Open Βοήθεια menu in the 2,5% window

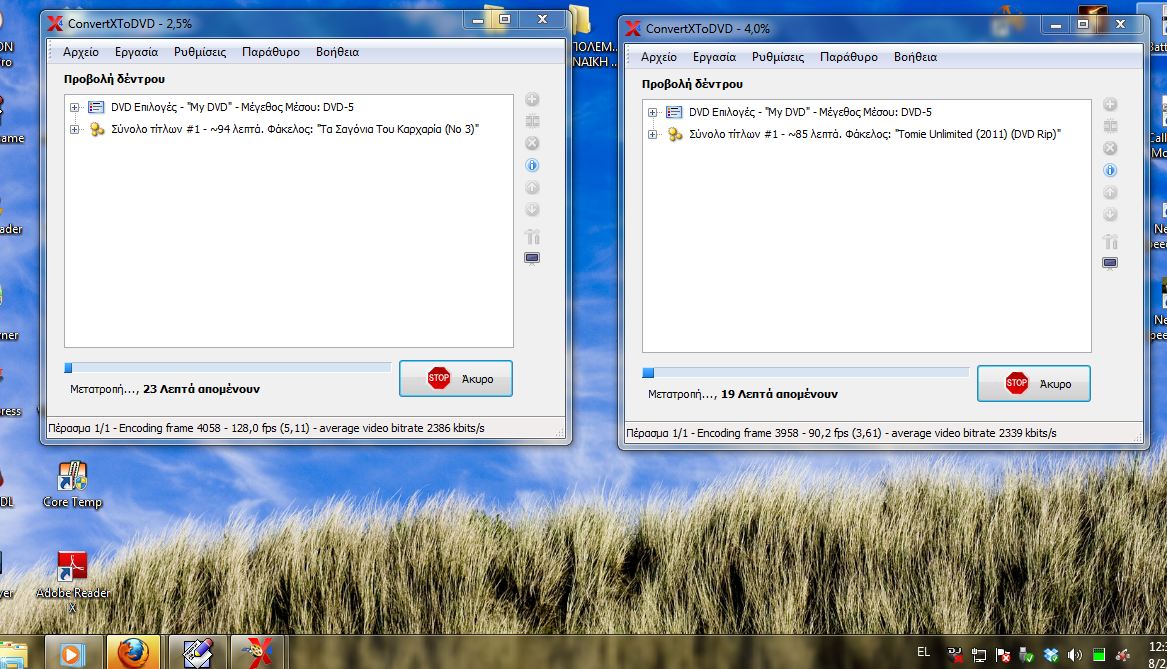pos(337,52)
